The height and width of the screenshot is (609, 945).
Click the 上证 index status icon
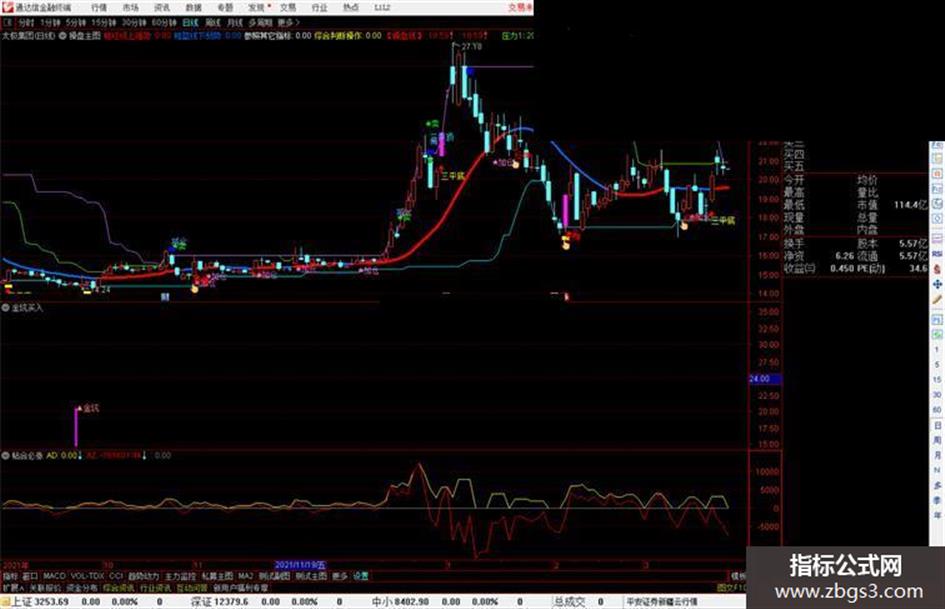coord(5,602)
